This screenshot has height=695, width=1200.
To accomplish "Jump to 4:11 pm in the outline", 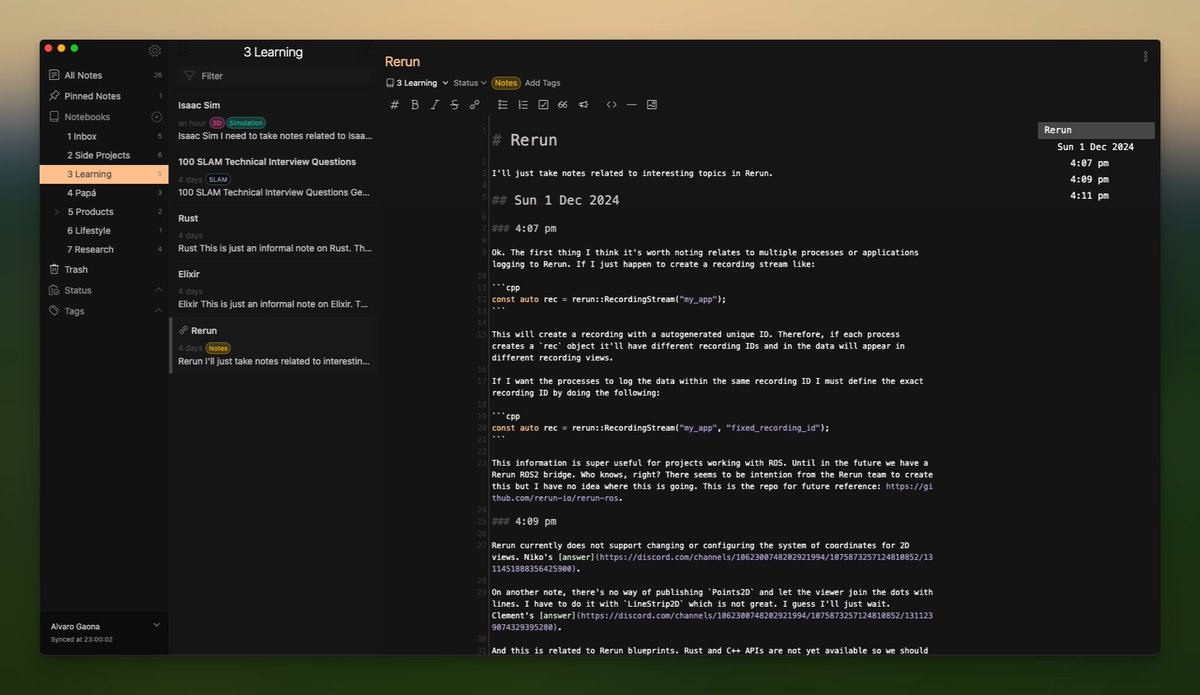I will (x=1089, y=196).
